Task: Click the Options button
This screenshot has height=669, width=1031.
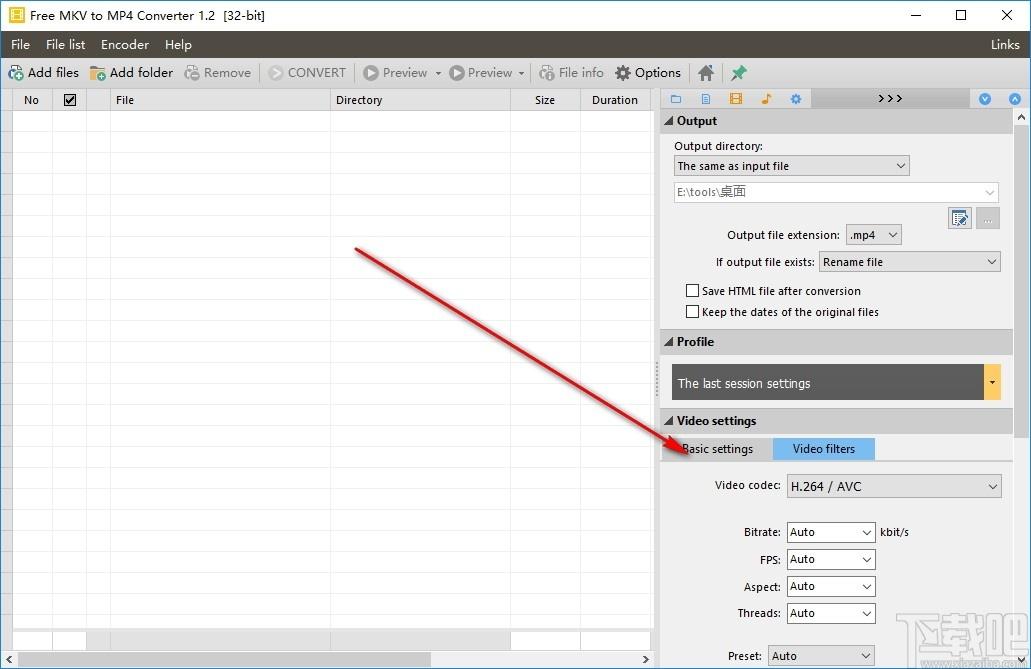Action: click(648, 73)
